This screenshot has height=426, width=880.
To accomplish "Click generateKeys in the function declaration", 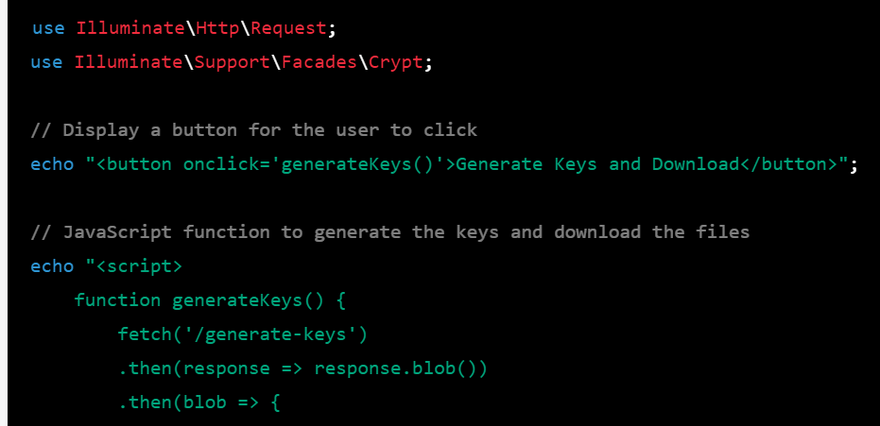I will click(227, 300).
